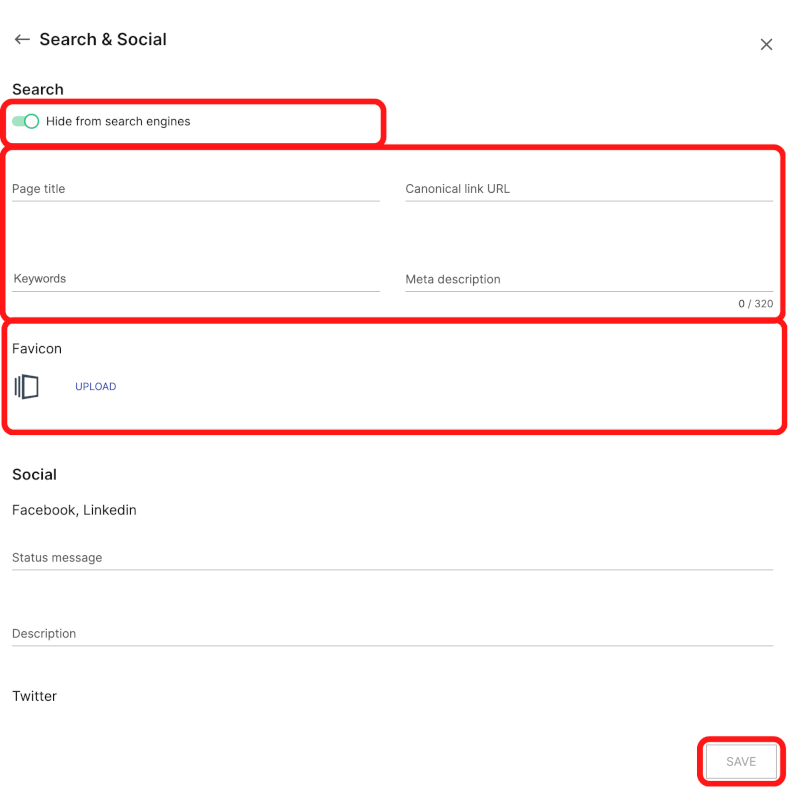Focus the Page title field
The height and width of the screenshot is (800, 799).
point(196,189)
